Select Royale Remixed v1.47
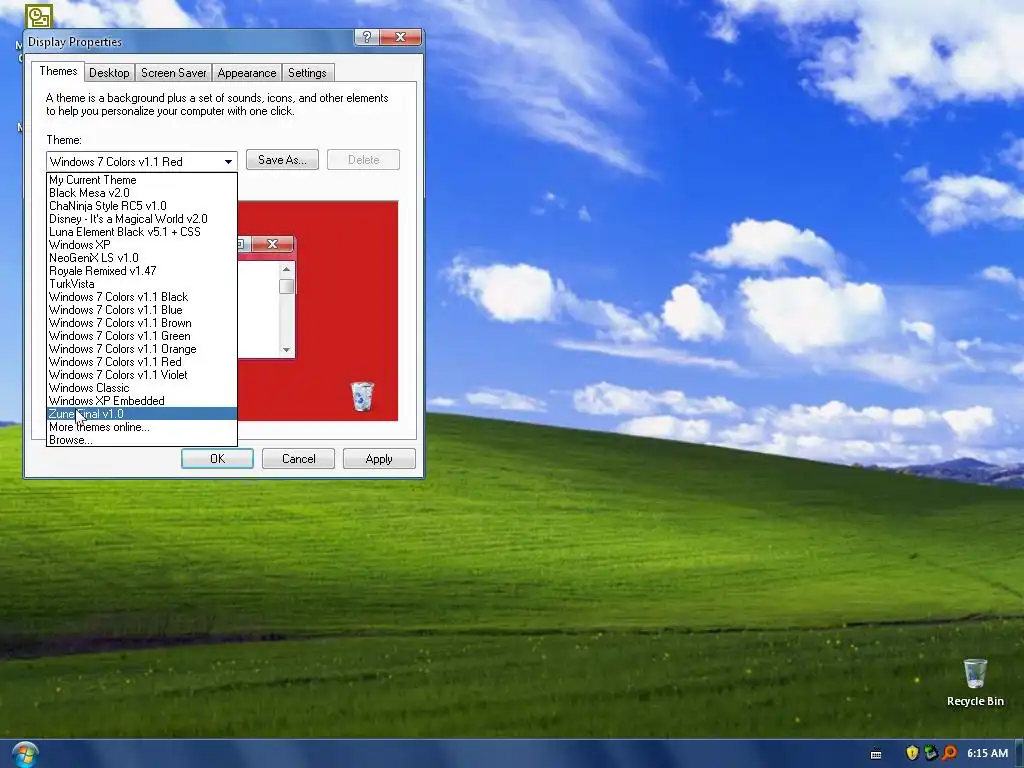The height and width of the screenshot is (768, 1024). tap(142, 271)
